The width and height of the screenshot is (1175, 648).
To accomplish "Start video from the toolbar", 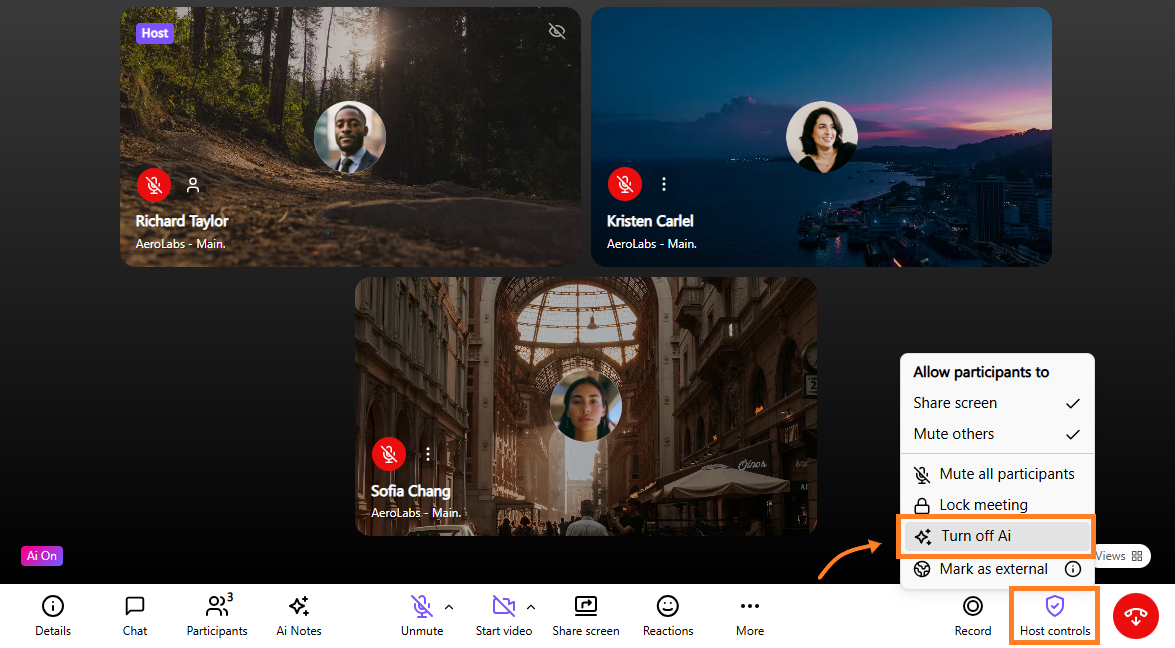I will 504,615.
